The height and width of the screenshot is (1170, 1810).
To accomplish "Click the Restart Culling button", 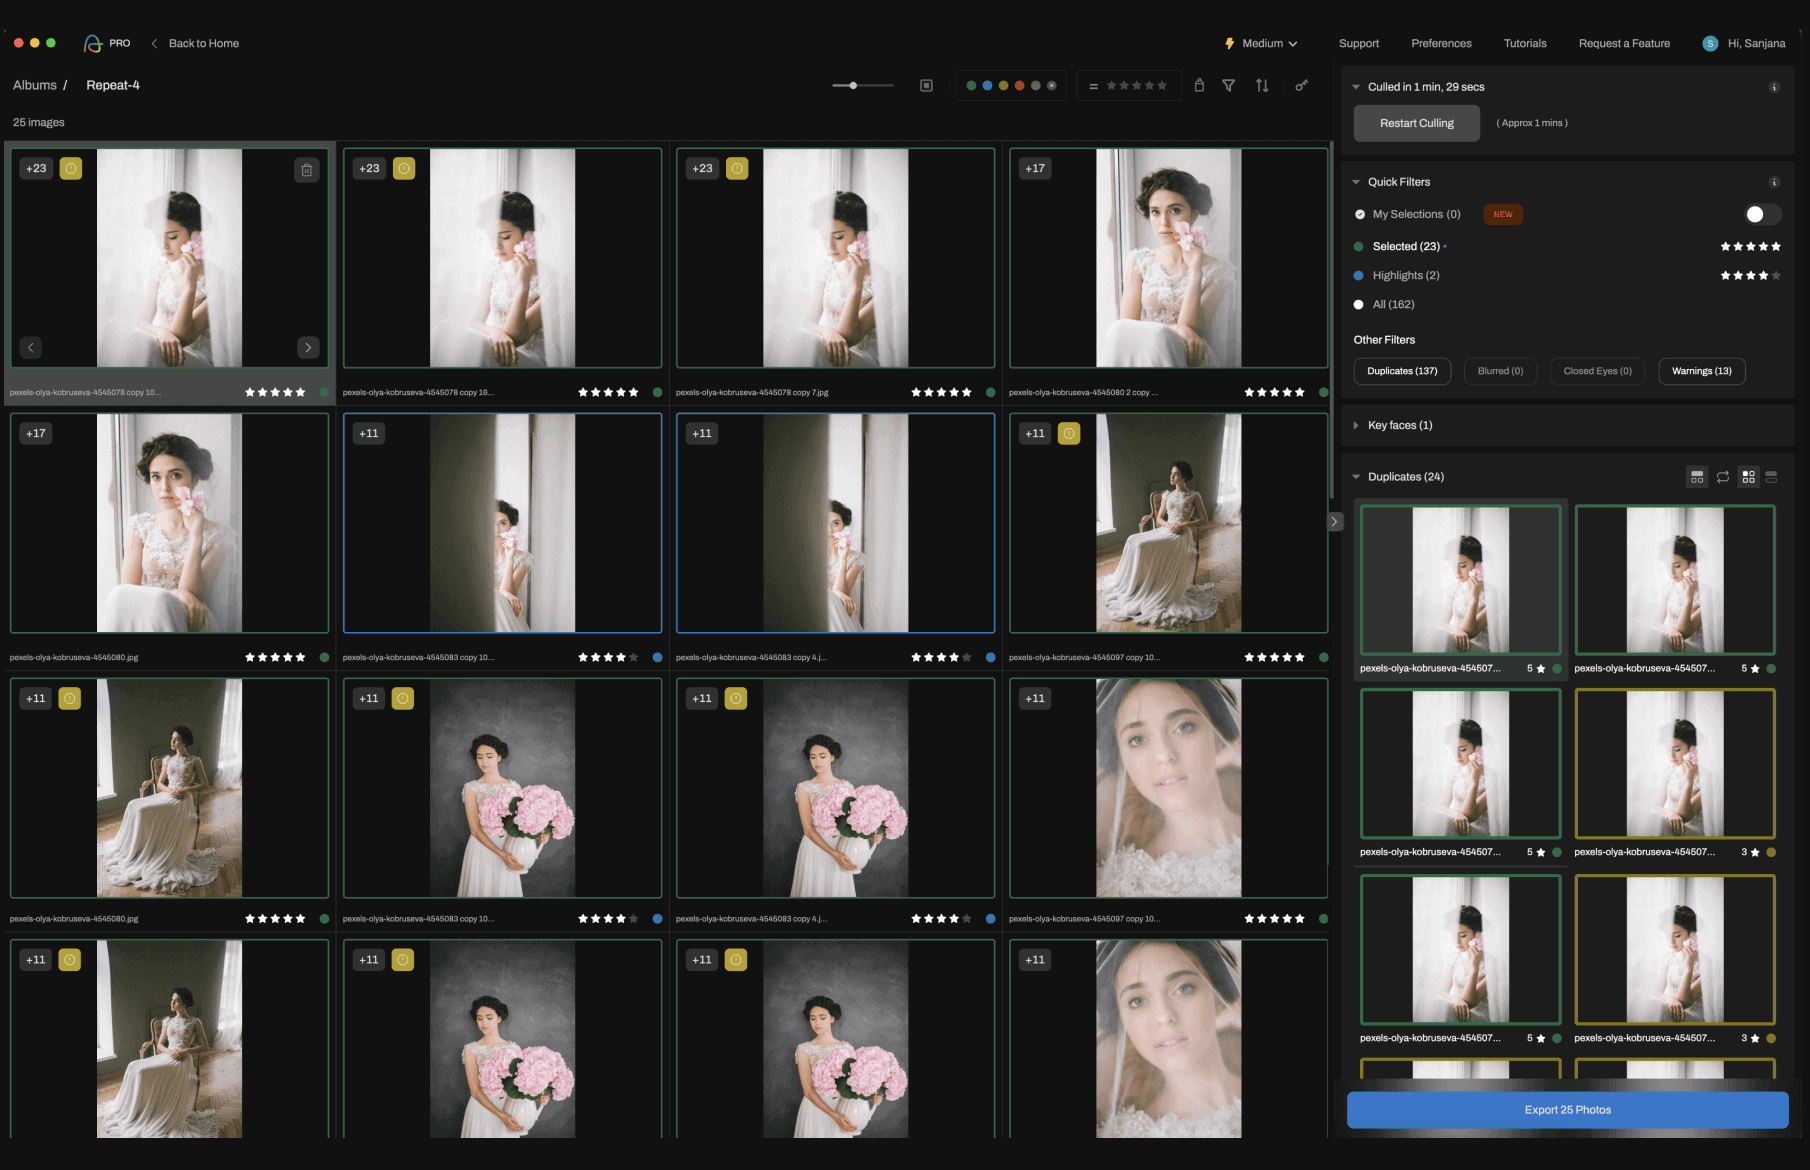I will click(1416, 123).
